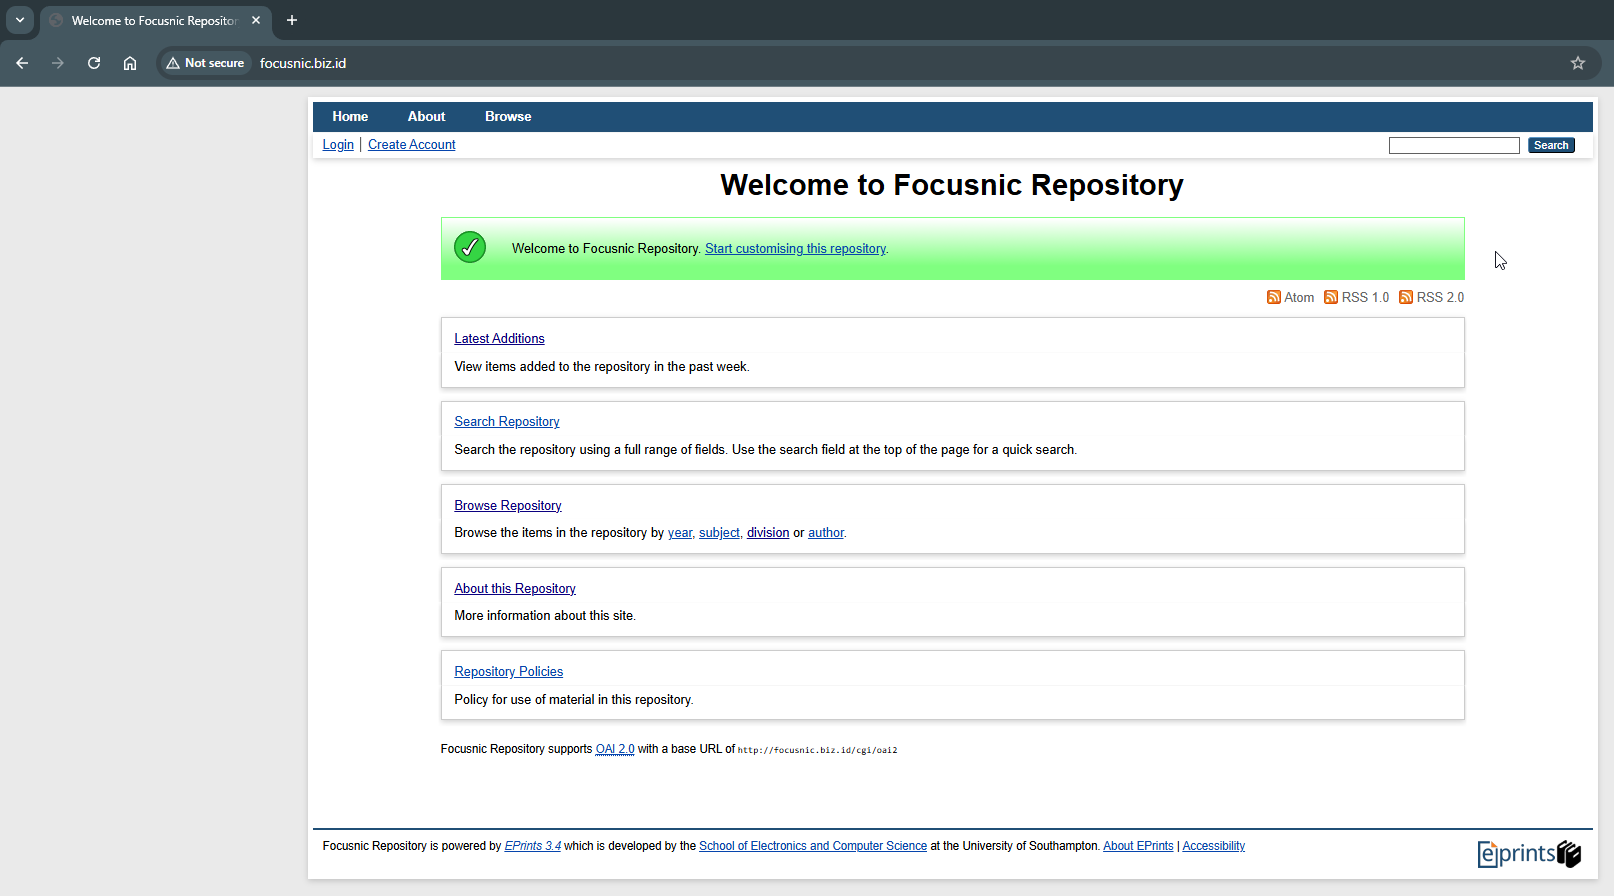Open the Browse menu
Screen dimensions: 1614x896
508,117
